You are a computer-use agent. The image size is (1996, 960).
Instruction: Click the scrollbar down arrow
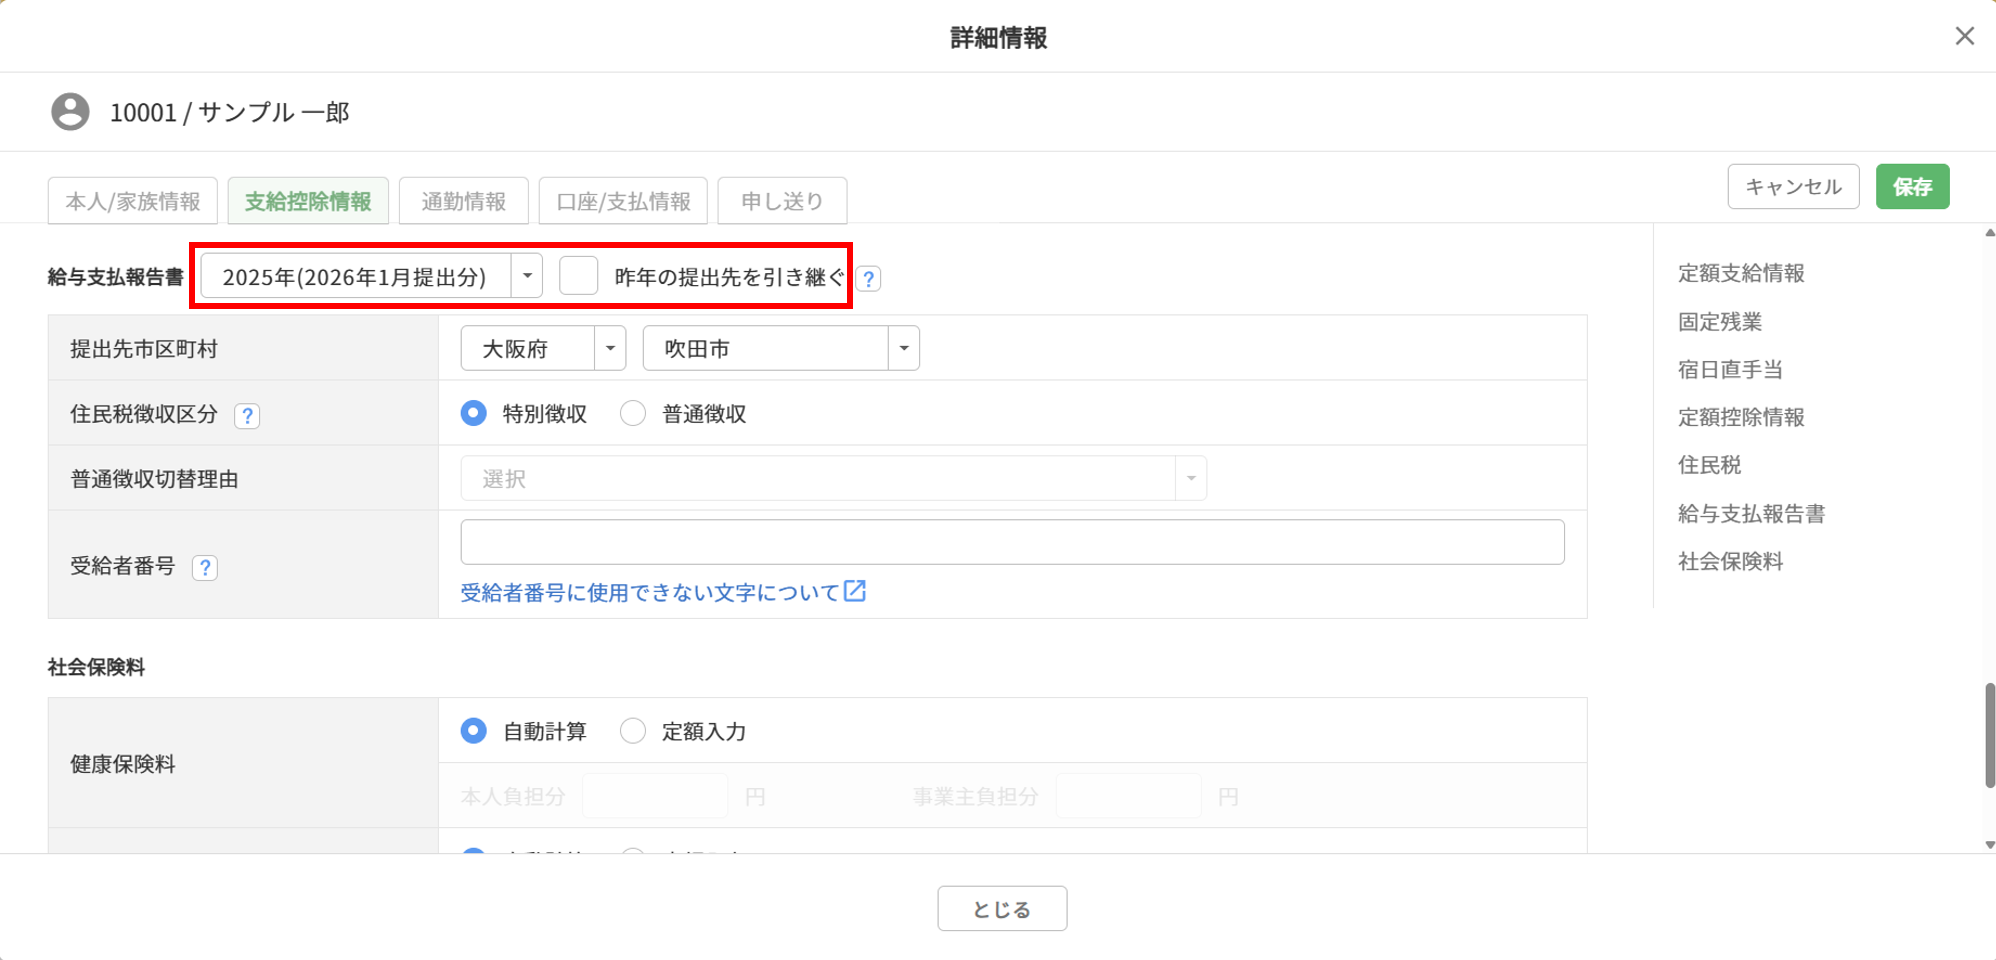click(1990, 845)
